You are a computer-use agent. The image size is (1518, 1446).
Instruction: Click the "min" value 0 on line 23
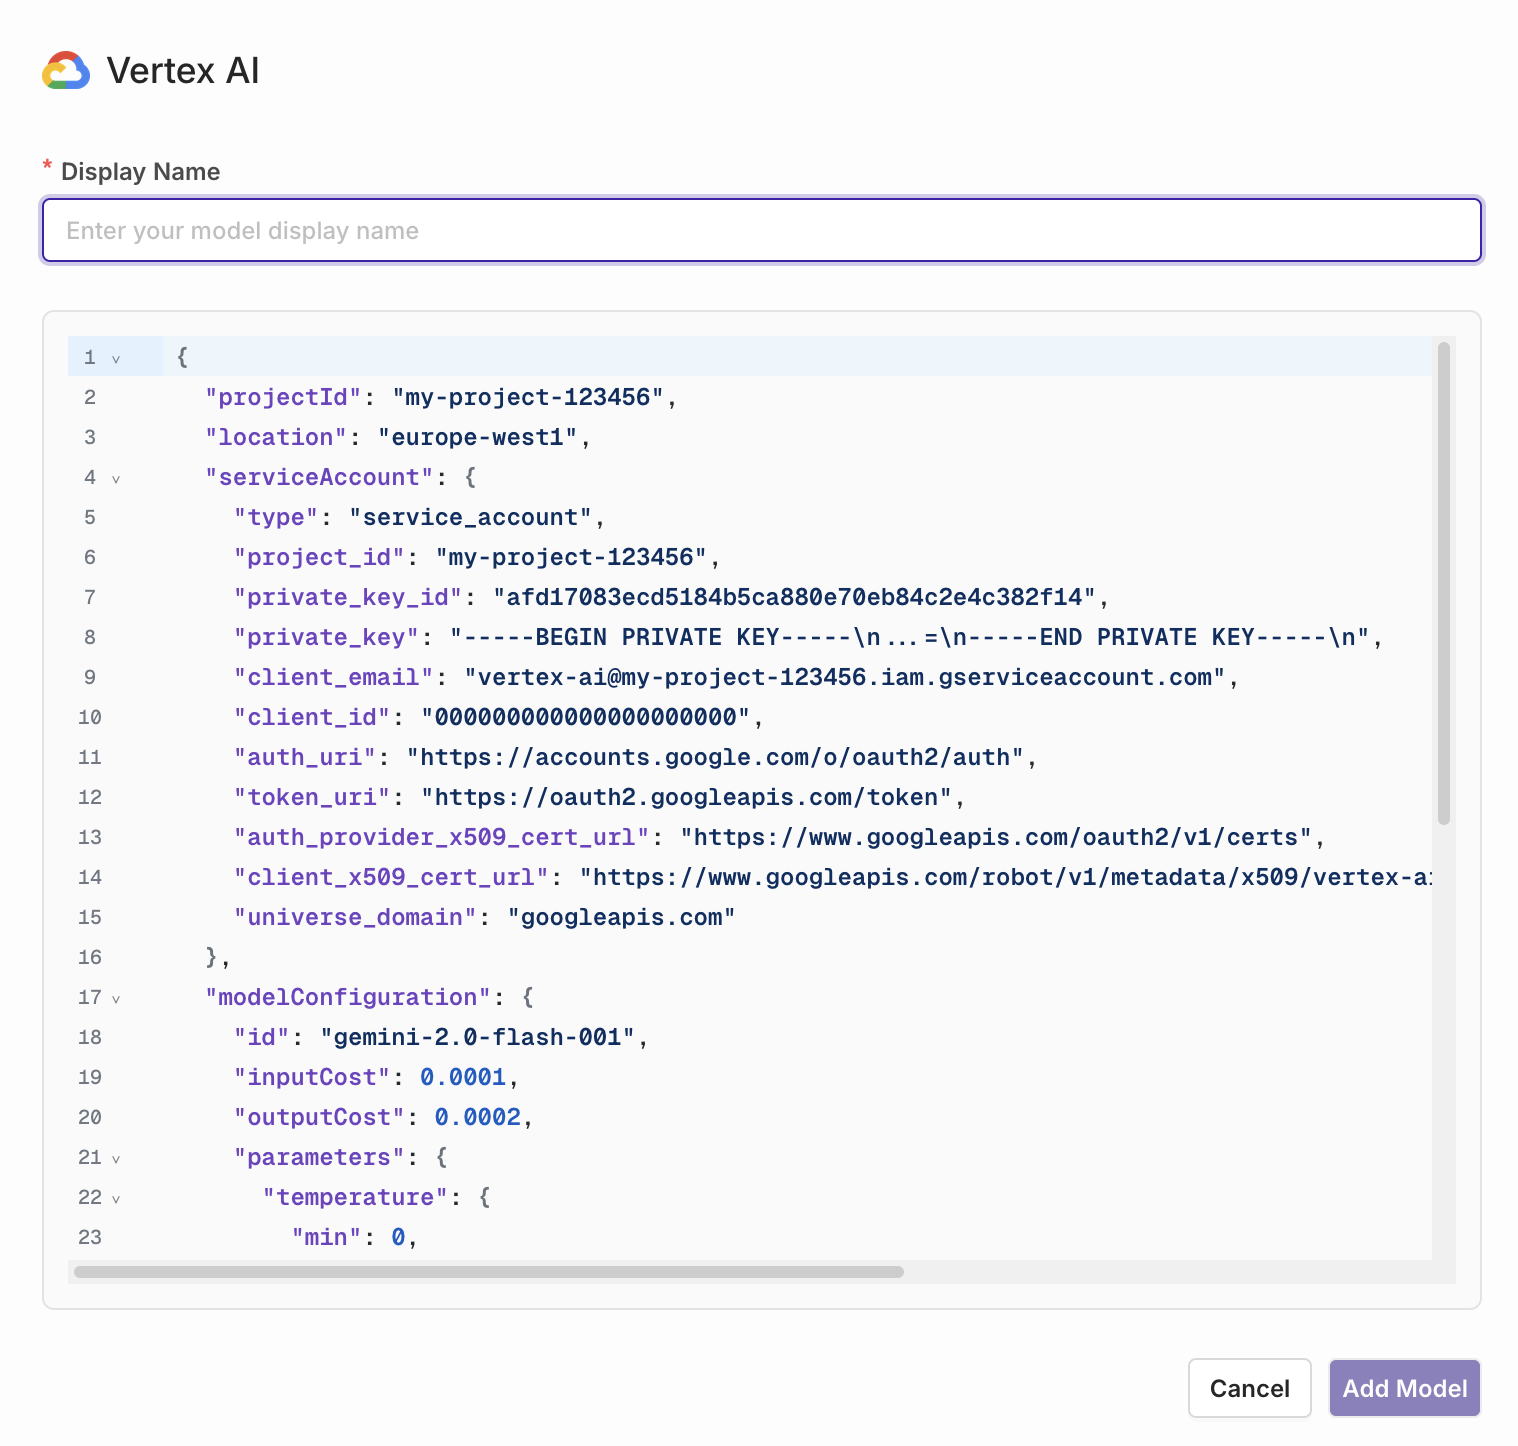(398, 1237)
